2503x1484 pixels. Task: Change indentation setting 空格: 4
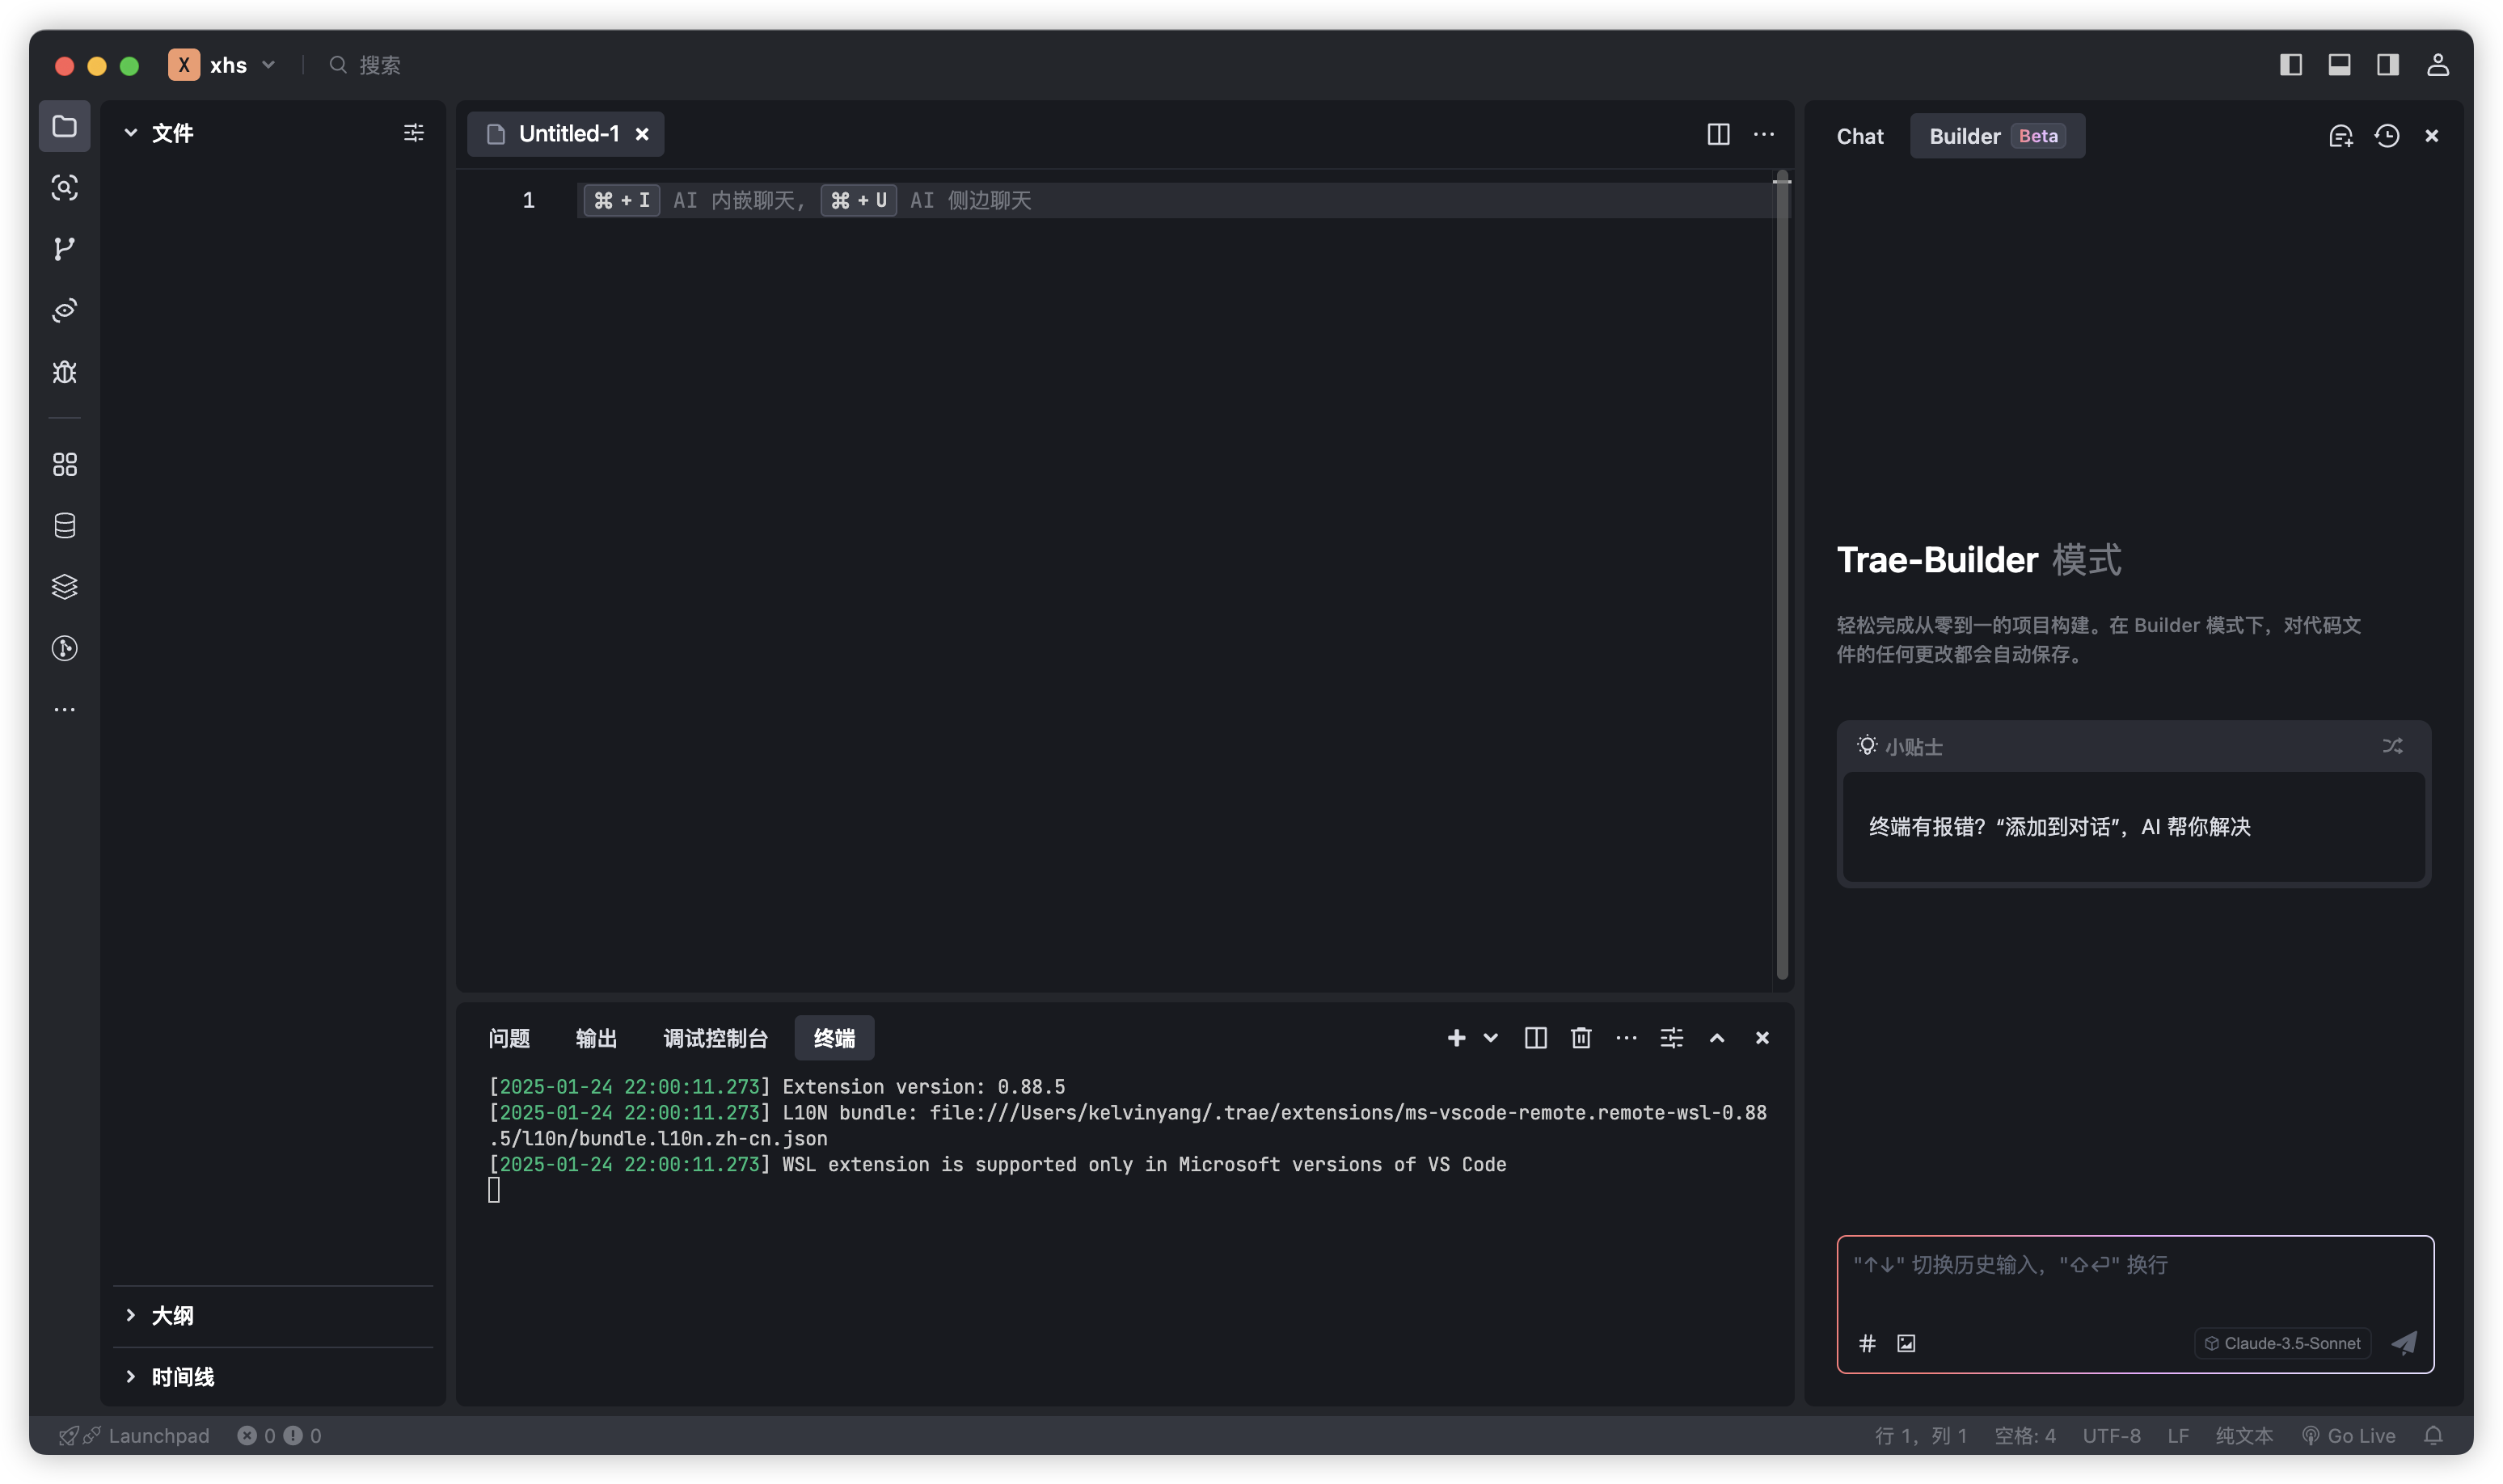(2025, 1435)
